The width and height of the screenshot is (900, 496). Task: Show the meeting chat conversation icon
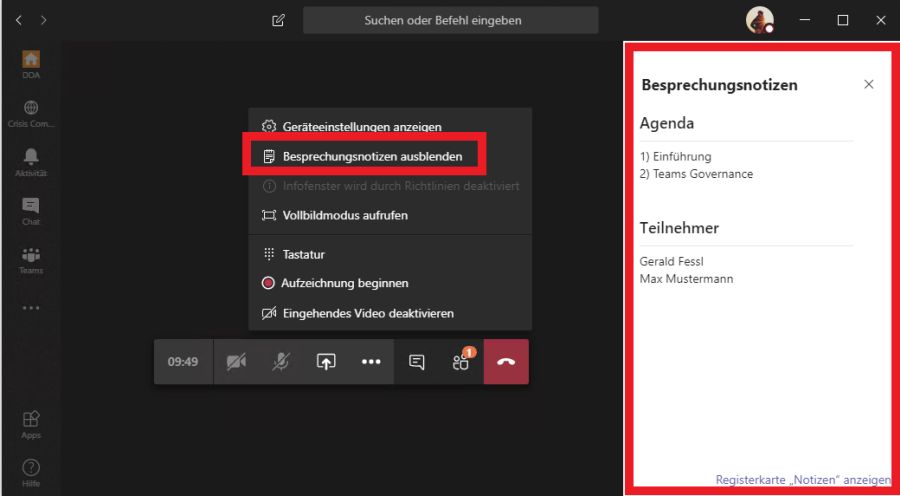(417, 362)
